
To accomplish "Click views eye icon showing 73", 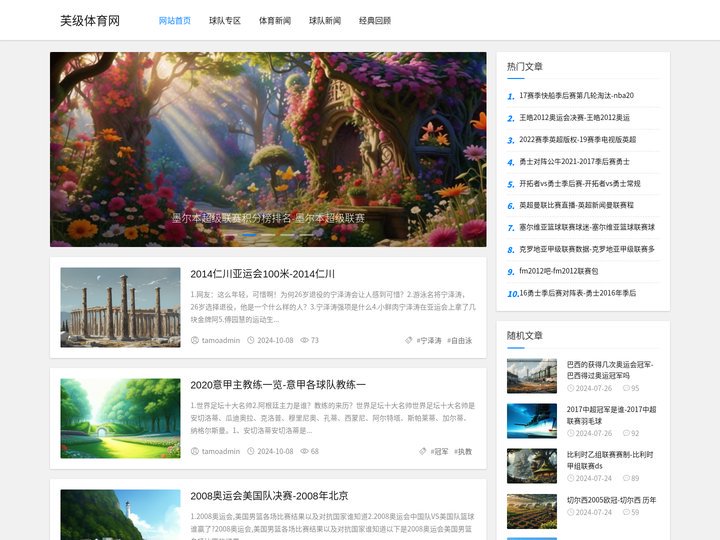I will click(x=304, y=340).
